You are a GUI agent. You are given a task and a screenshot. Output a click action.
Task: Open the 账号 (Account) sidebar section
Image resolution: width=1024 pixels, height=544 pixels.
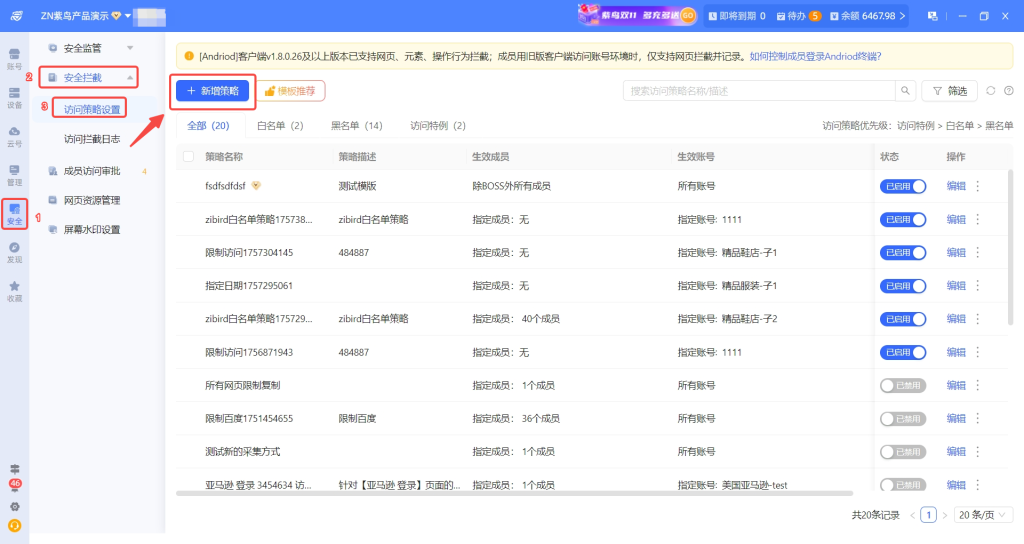click(14, 57)
